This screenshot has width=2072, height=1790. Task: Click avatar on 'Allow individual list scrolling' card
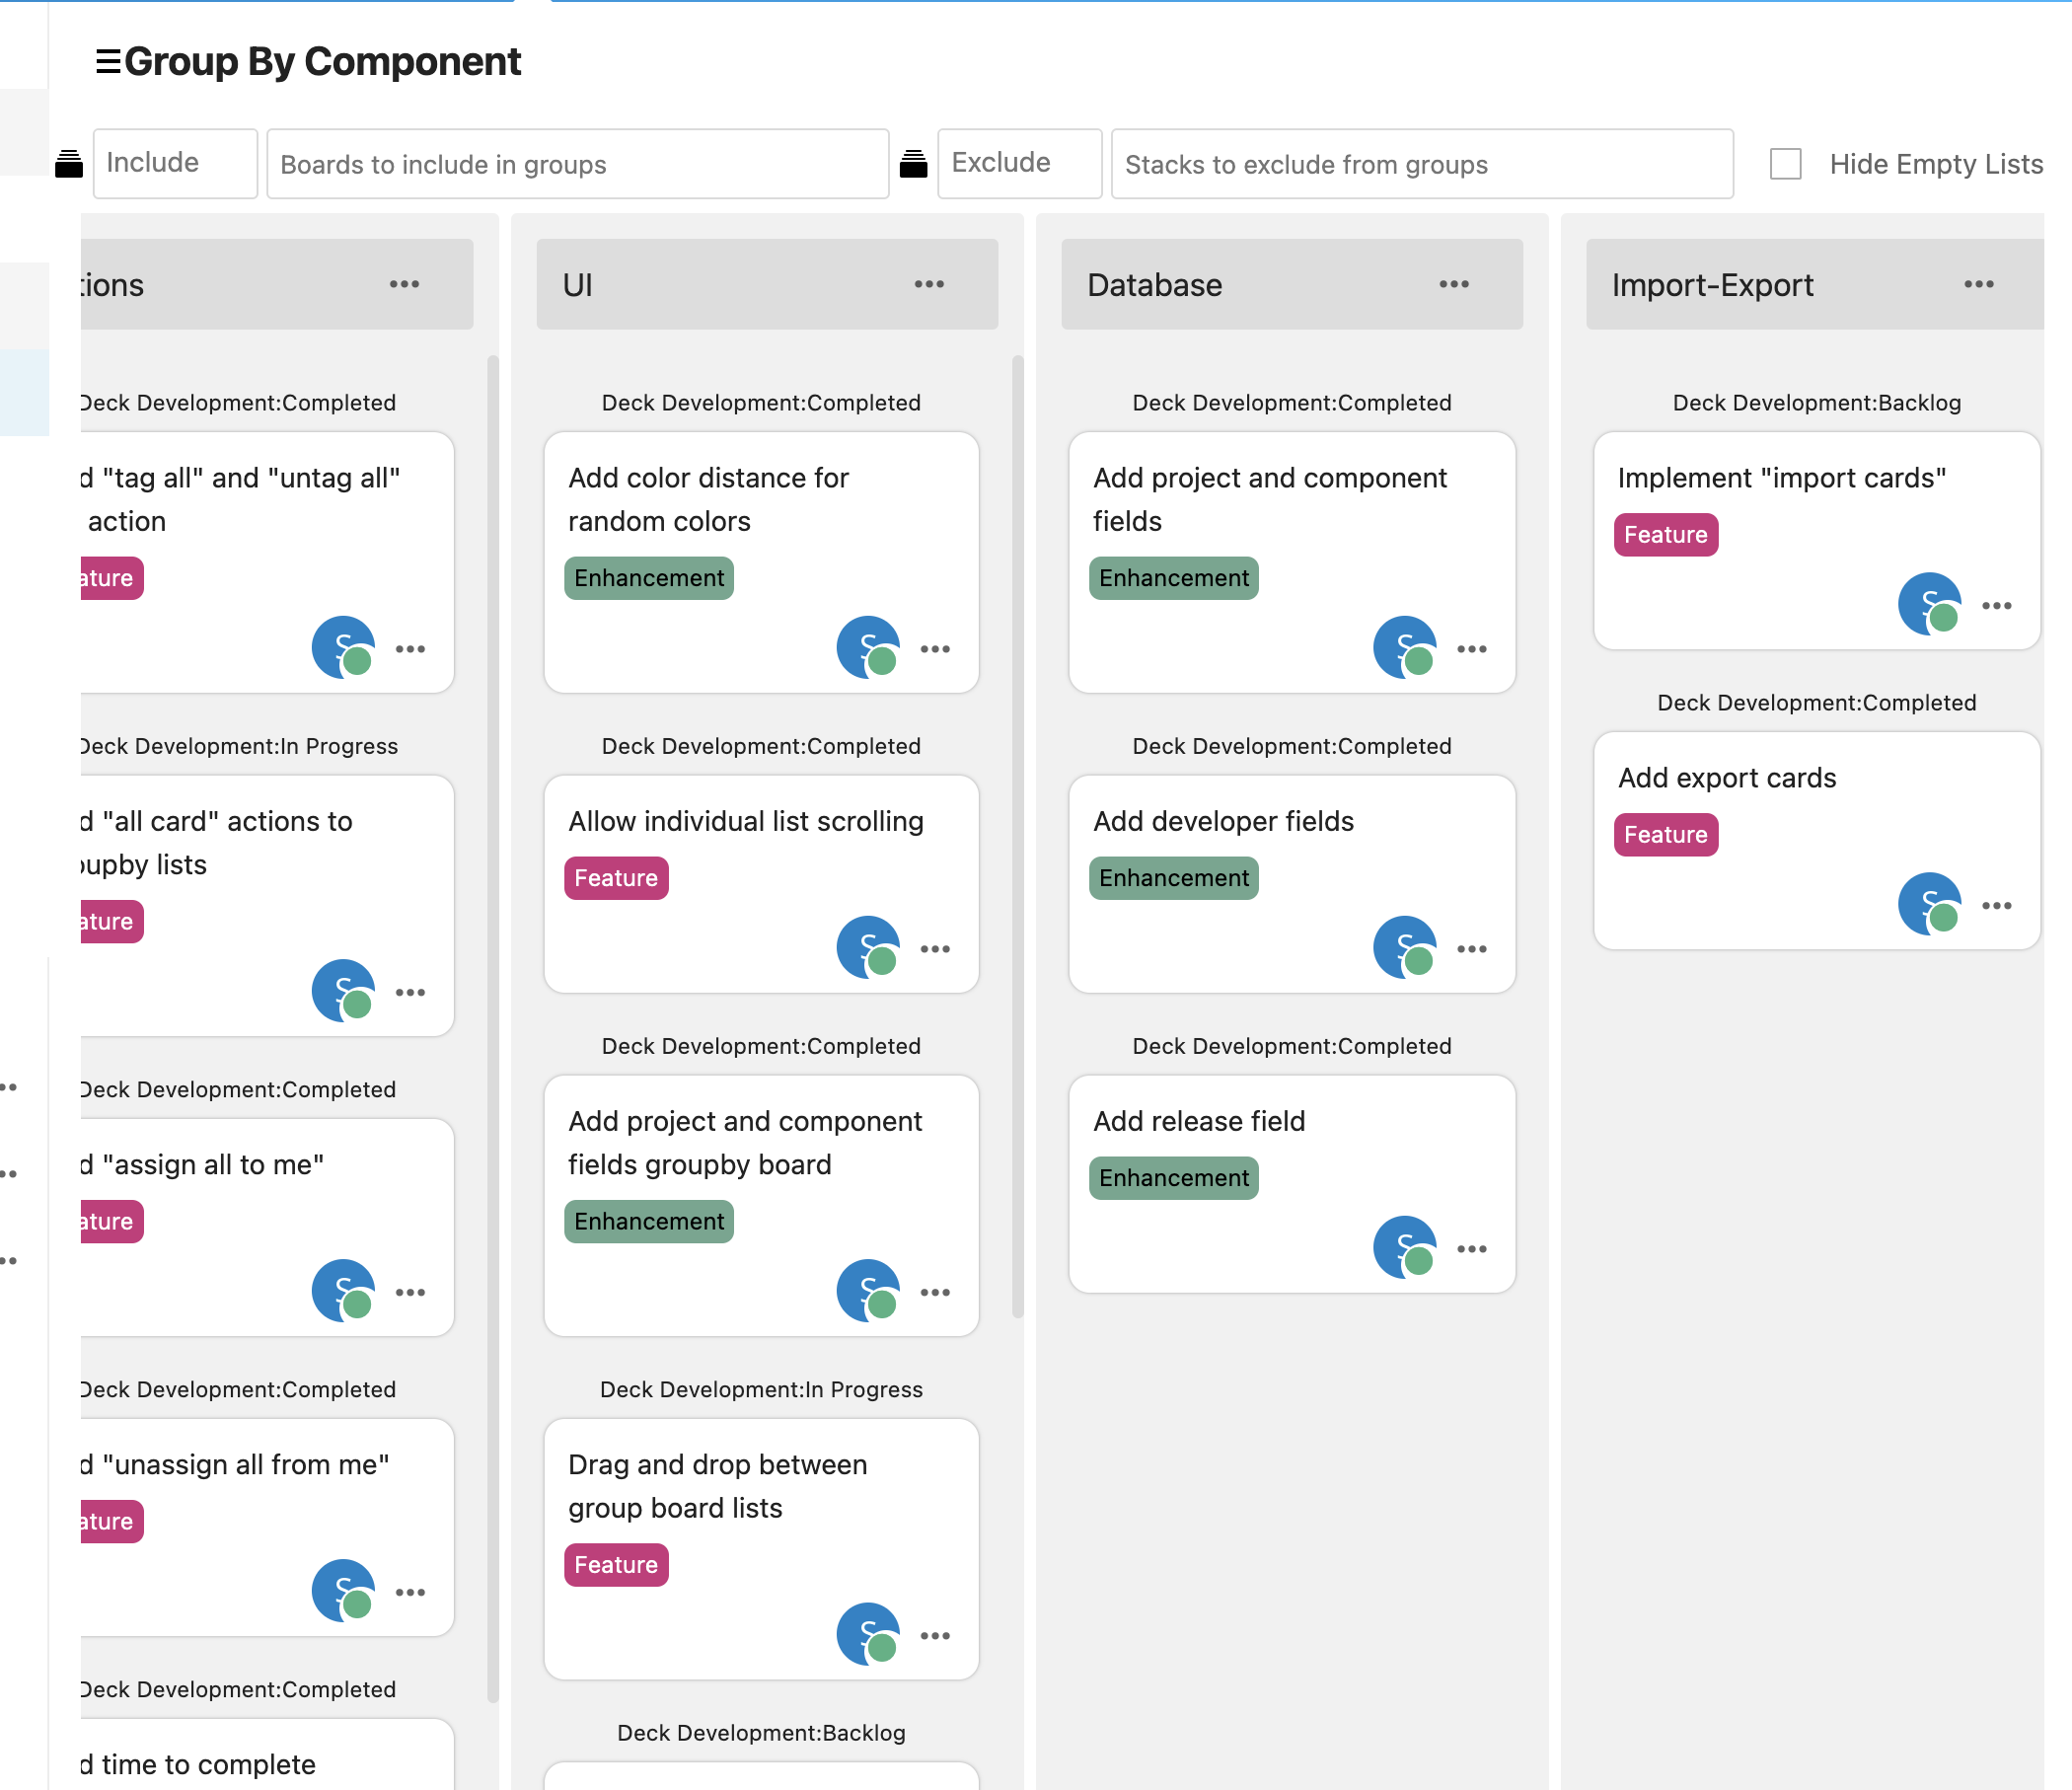click(868, 948)
